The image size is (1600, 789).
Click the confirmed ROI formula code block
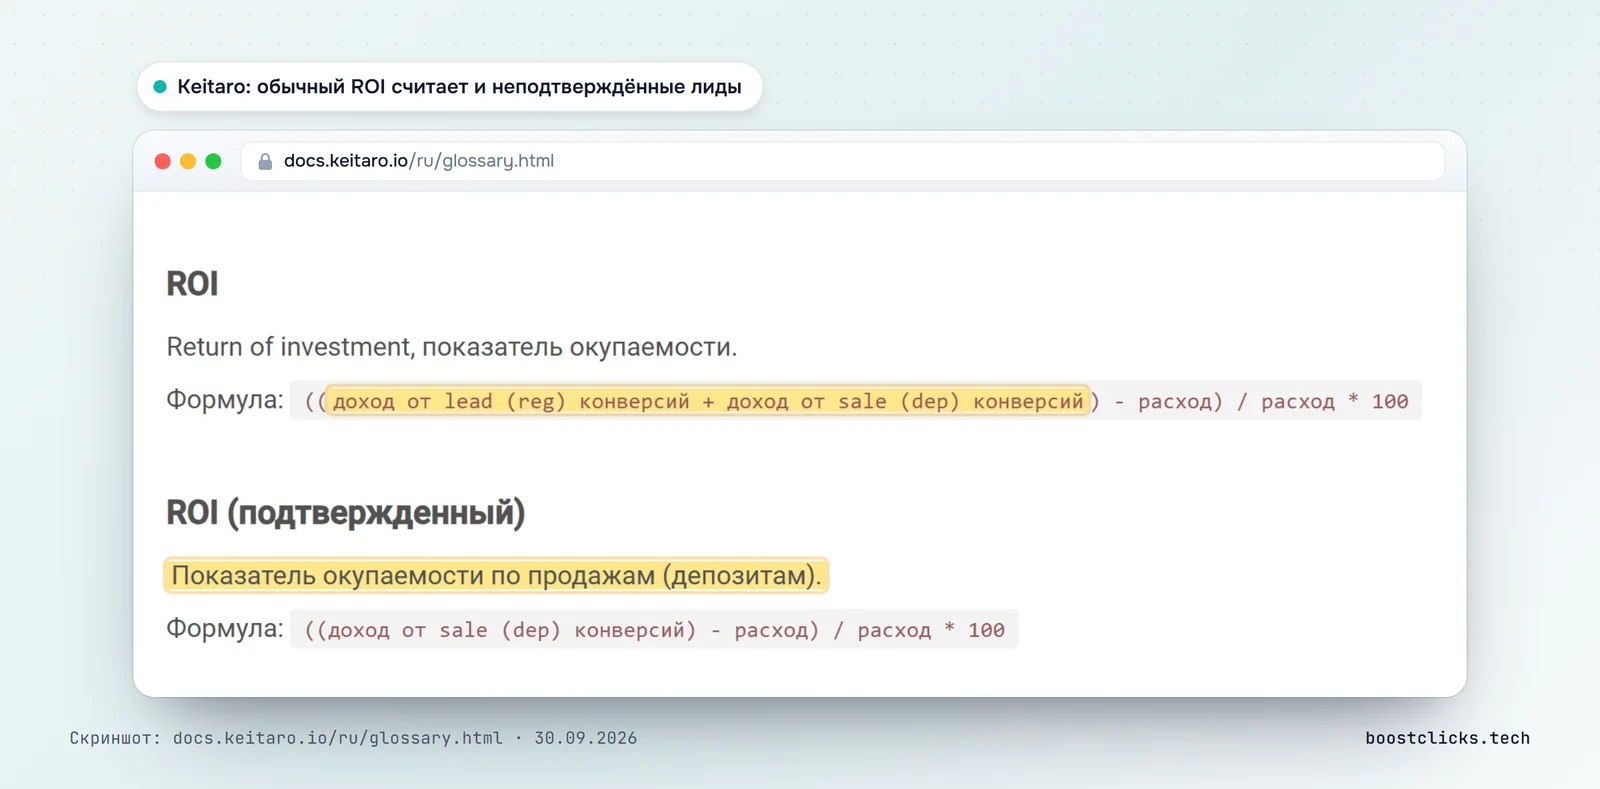(654, 630)
